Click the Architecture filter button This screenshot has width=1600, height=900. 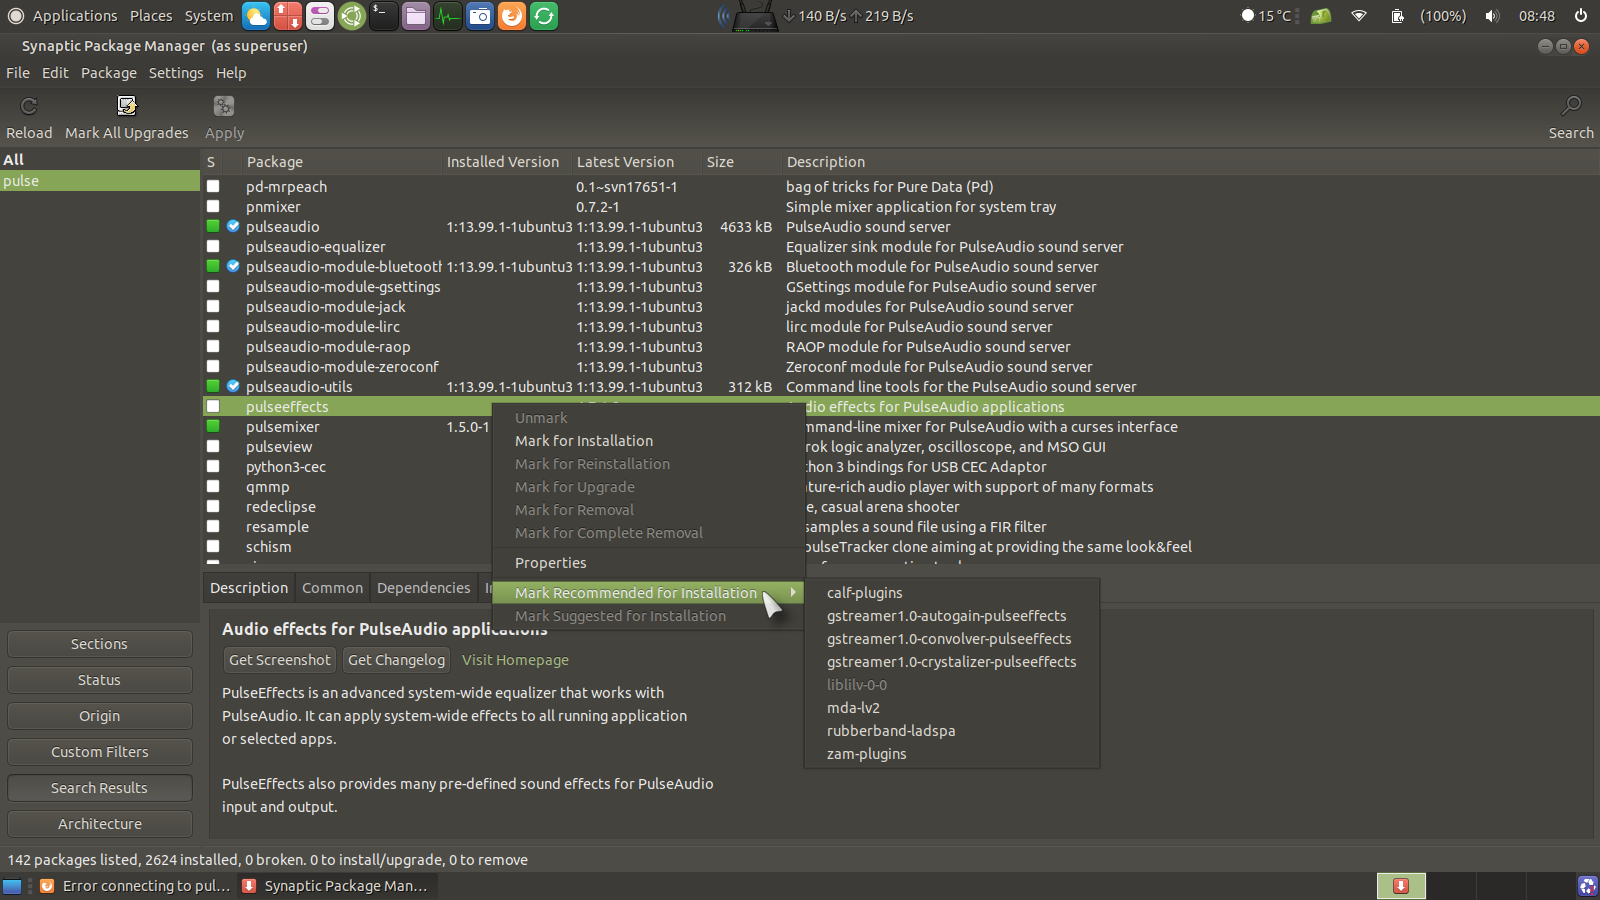(x=99, y=824)
